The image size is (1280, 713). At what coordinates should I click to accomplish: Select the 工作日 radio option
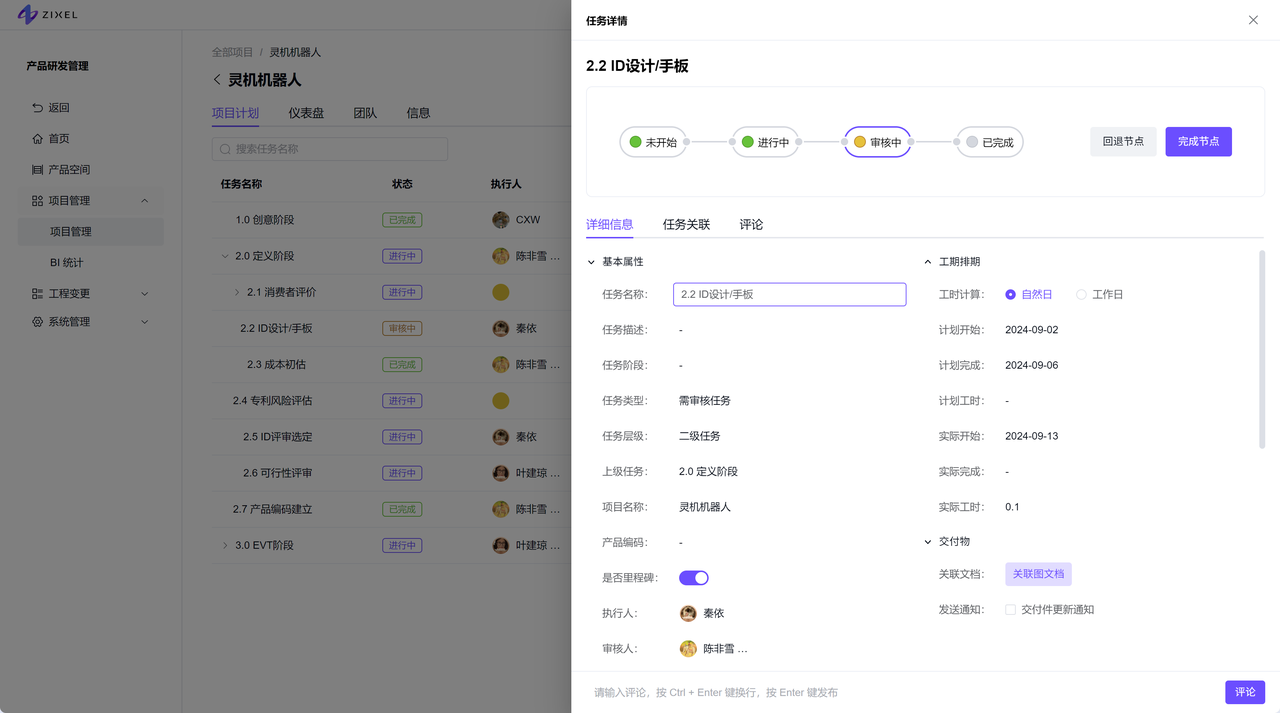tap(1081, 295)
